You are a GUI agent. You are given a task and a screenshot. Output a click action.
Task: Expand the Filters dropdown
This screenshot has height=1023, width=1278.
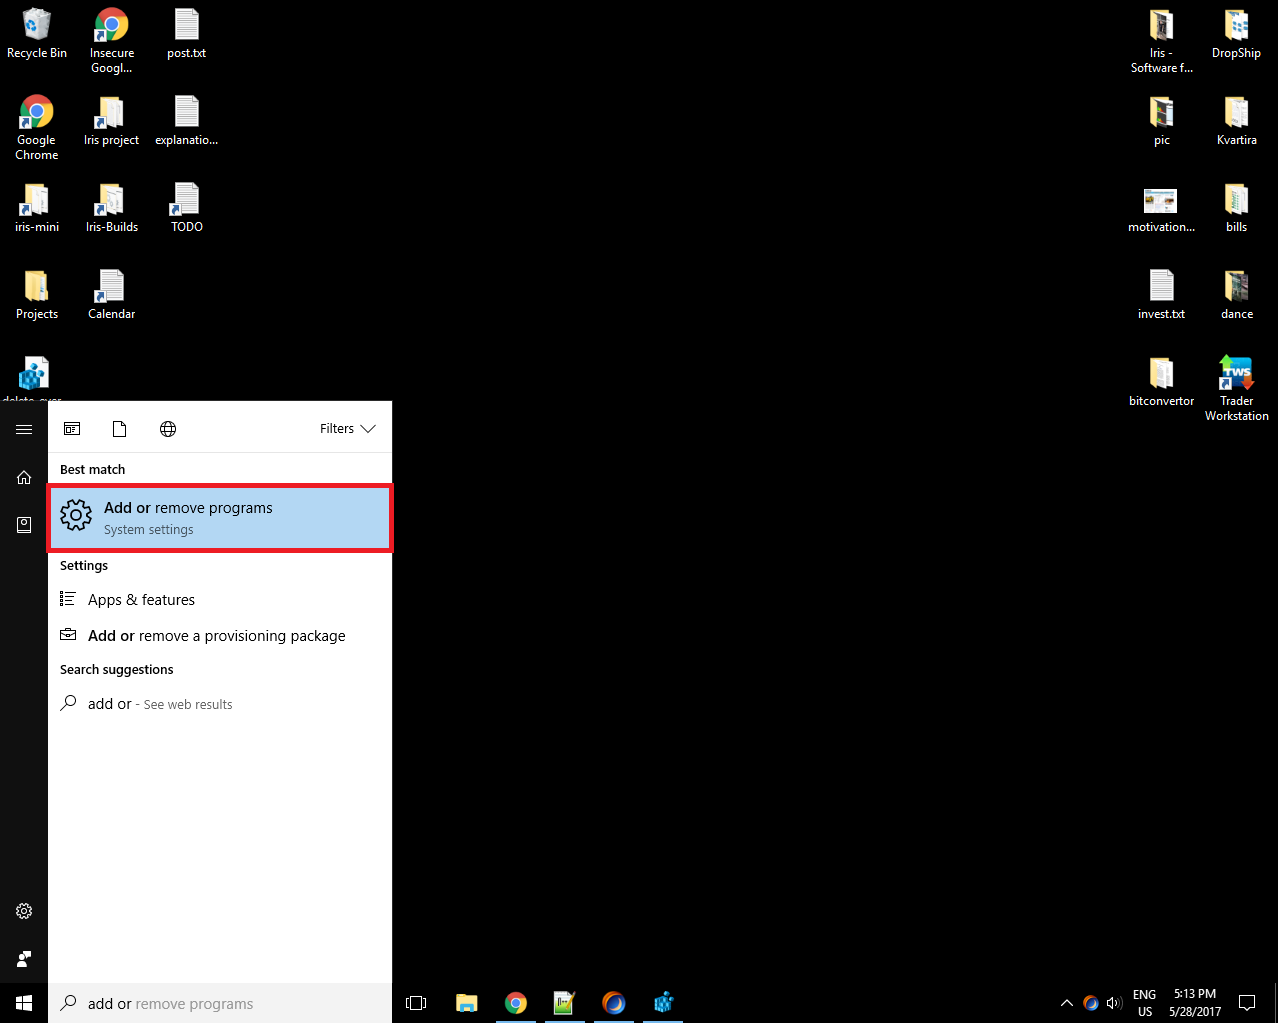tap(348, 429)
